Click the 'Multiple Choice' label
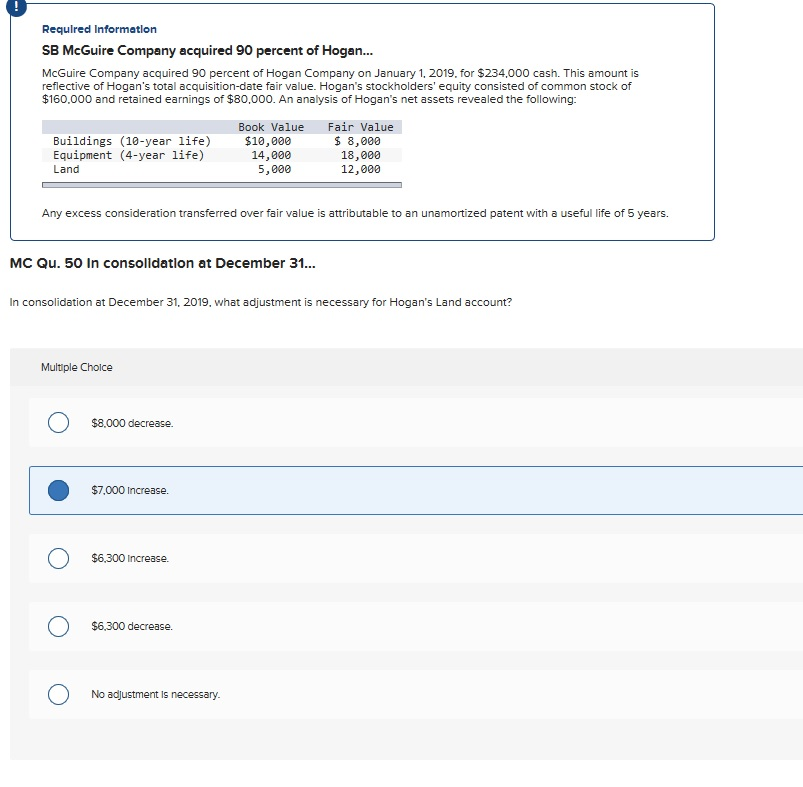803x787 pixels. [77, 367]
